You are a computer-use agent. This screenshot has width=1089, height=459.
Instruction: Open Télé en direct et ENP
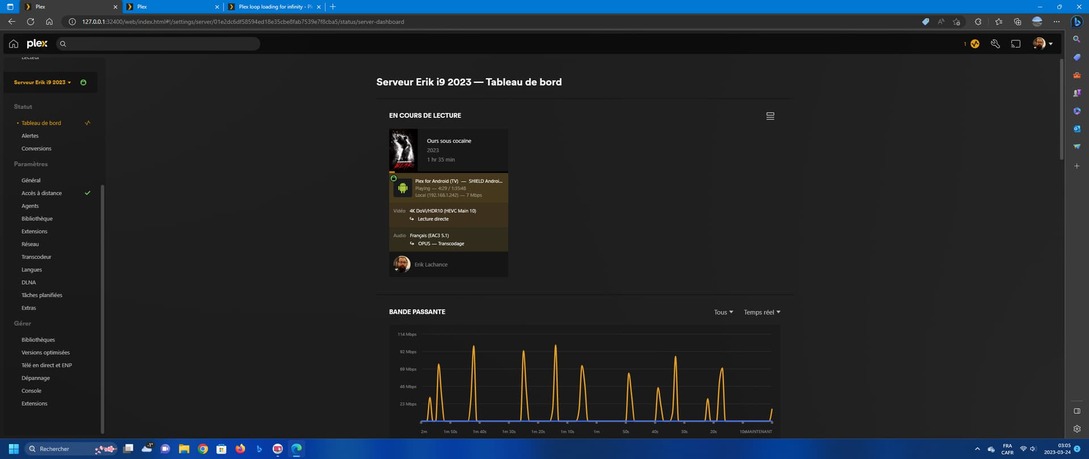(x=47, y=365)
